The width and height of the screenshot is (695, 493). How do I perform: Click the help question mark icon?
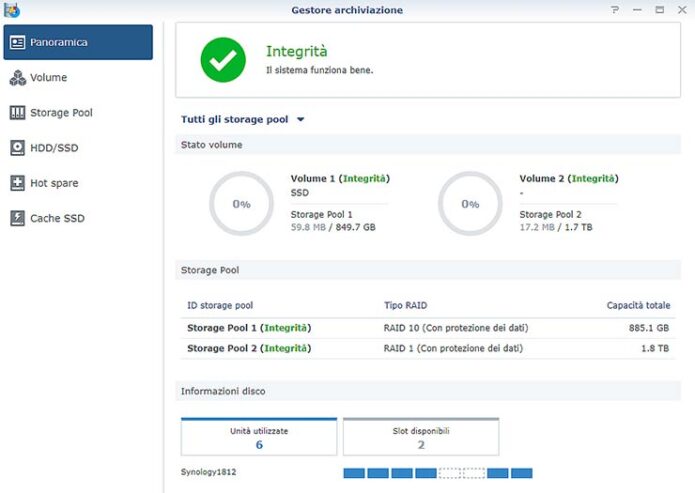pyautogui.click(x=615, y=9)
